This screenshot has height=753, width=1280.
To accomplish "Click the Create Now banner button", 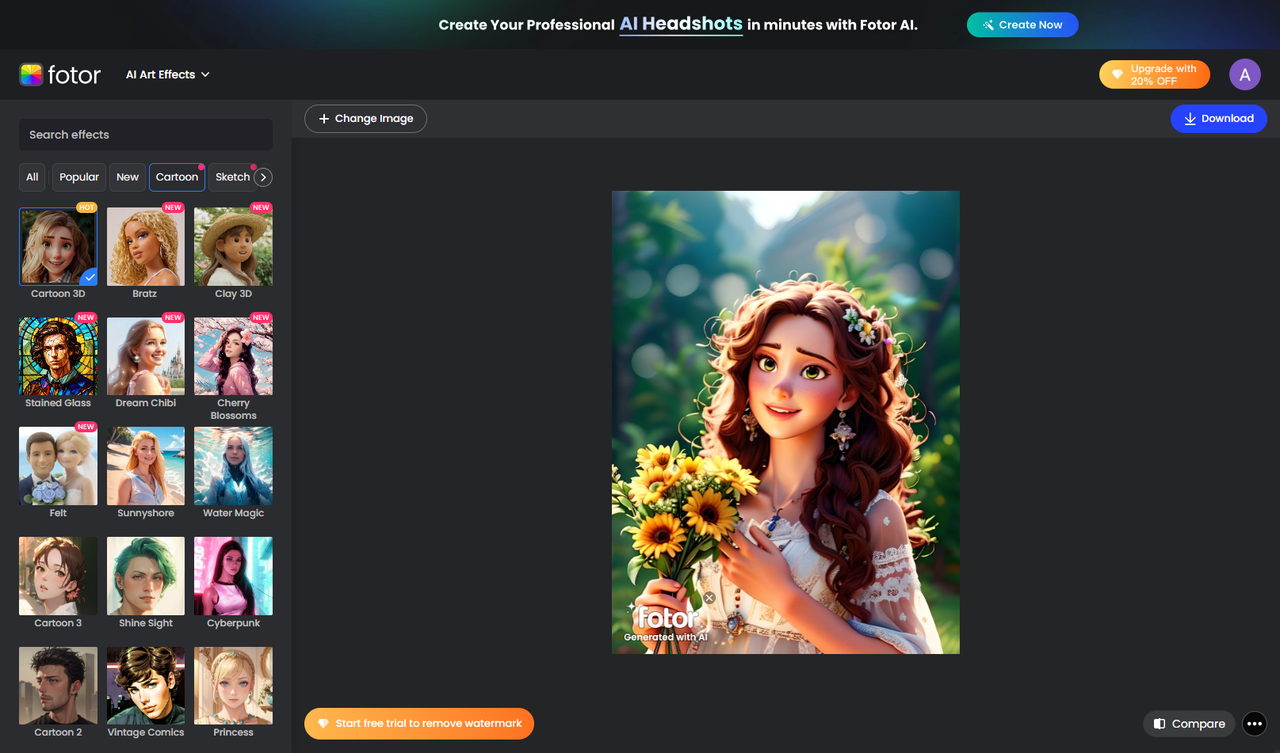I will point(1022,25).
